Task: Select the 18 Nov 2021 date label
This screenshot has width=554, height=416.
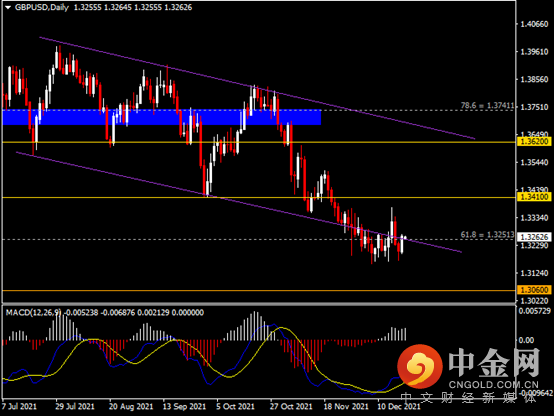Action: tap(346, 406)
